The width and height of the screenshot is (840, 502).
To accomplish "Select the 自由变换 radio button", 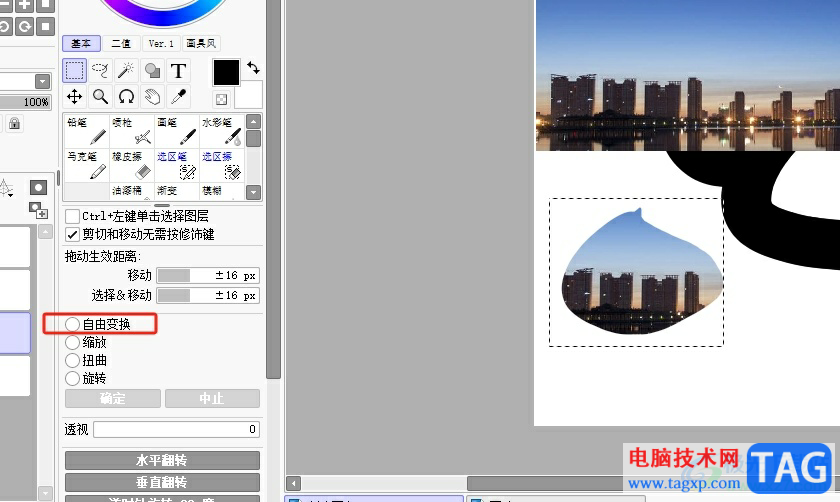I will click(x=72, y=324).
